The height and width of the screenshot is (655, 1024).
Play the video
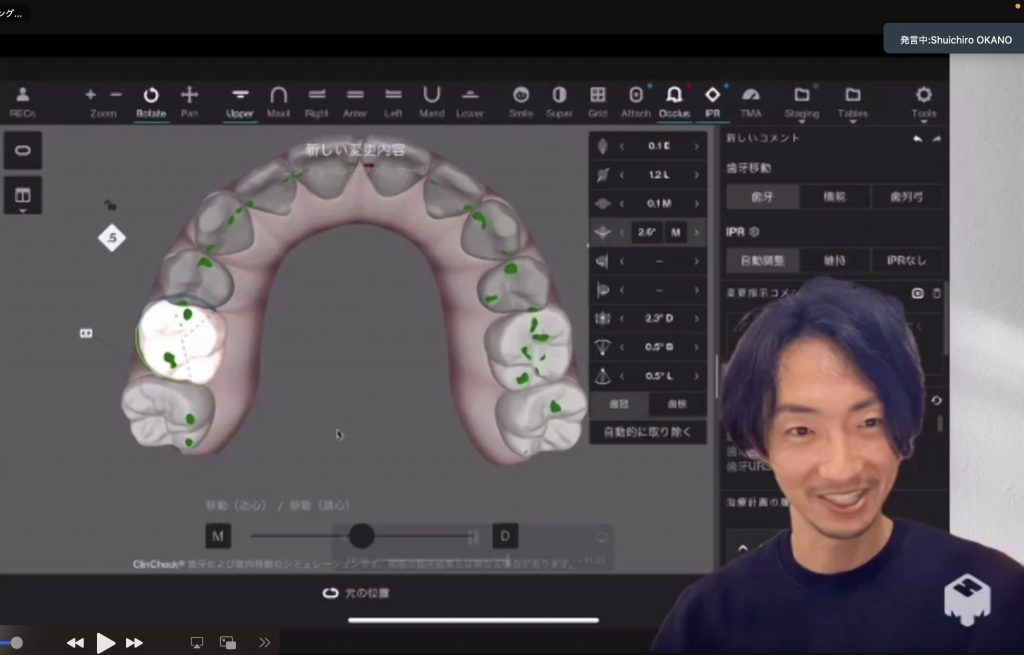click(105, 643)
